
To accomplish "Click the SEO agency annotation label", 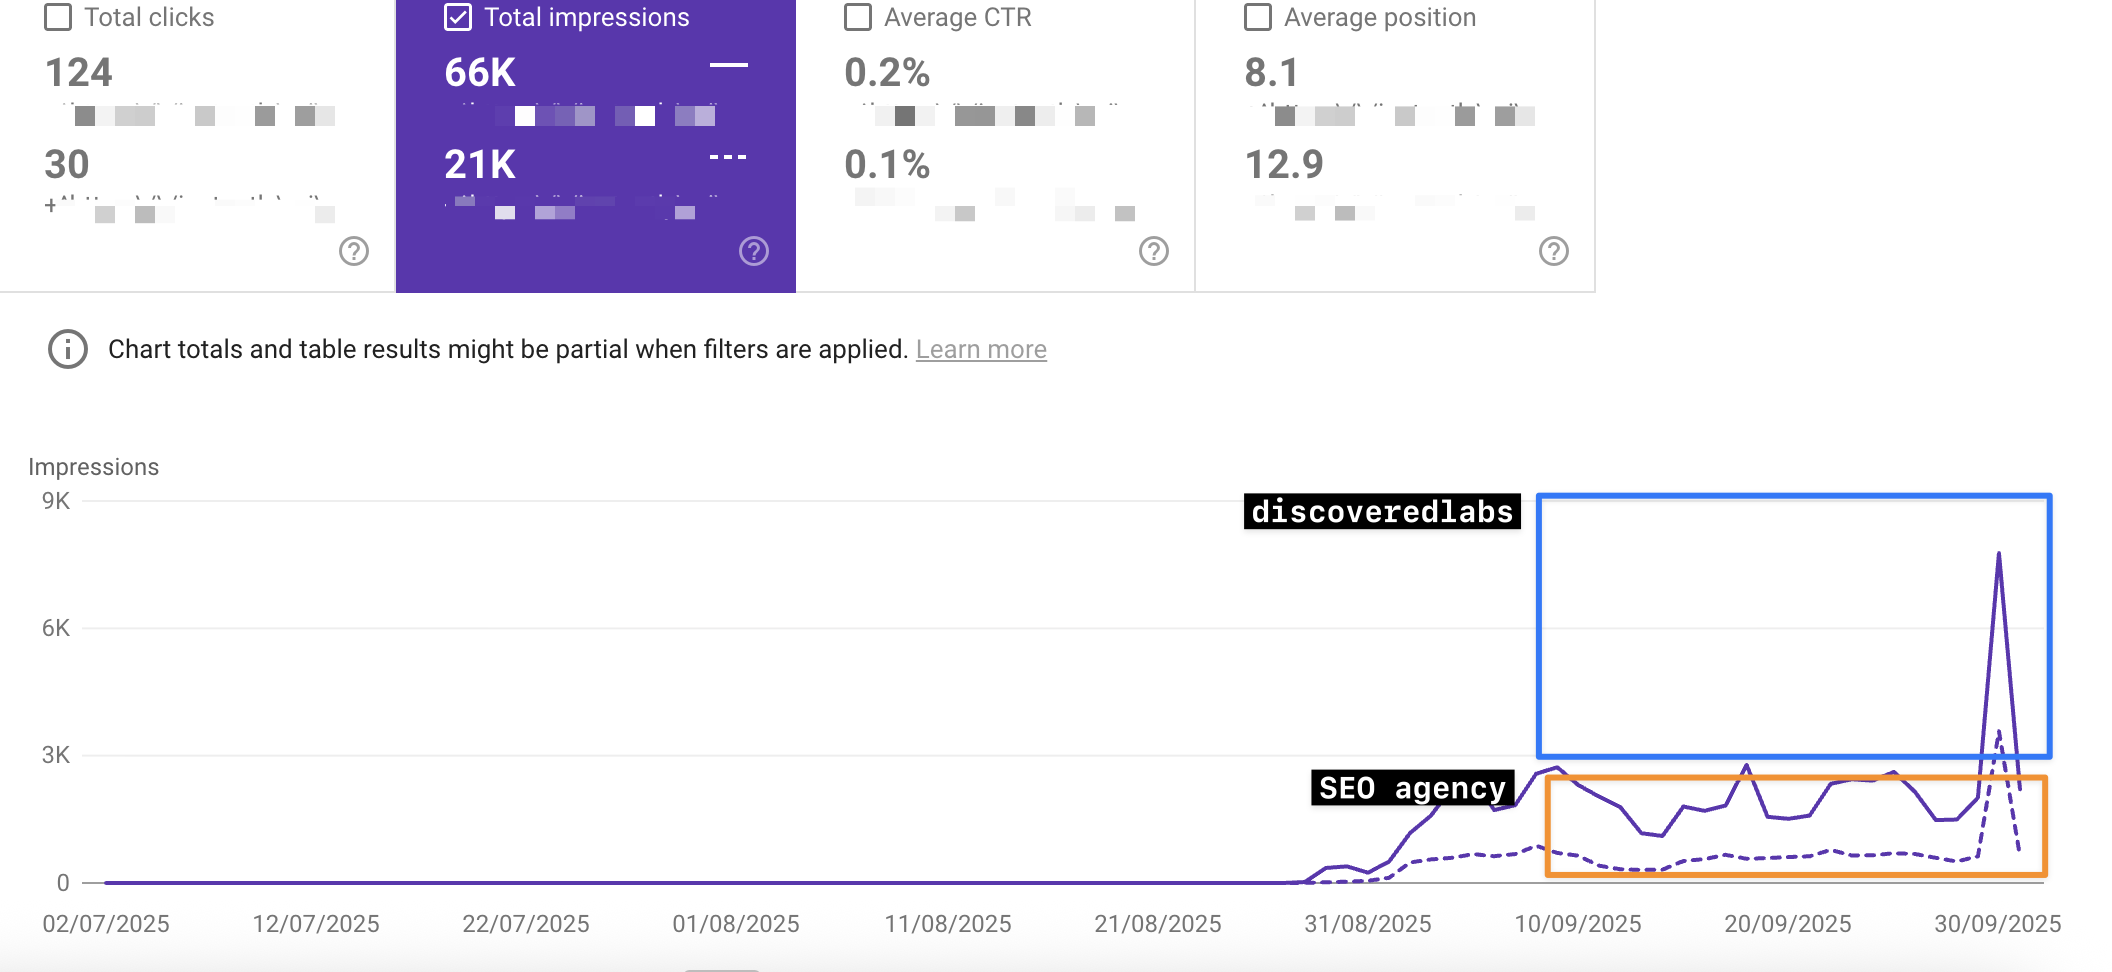I will click(1412, 788).
